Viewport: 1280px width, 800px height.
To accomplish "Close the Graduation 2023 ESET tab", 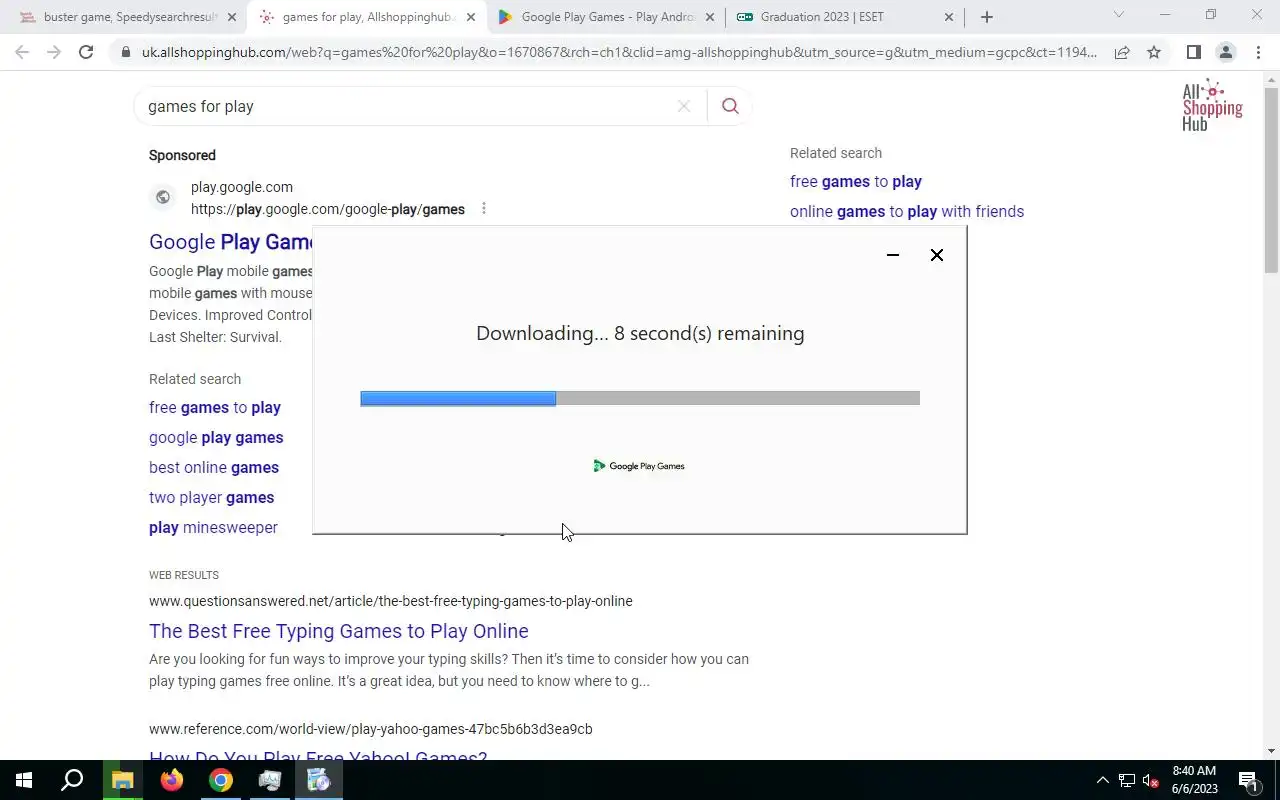I will (x=949, y=17).
